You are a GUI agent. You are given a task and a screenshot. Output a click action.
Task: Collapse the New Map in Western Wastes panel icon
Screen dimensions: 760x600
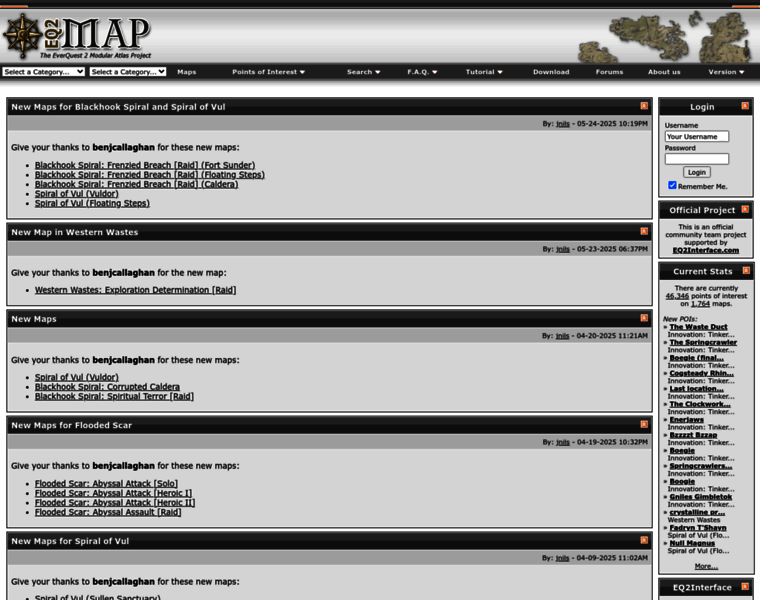(644, 231)
